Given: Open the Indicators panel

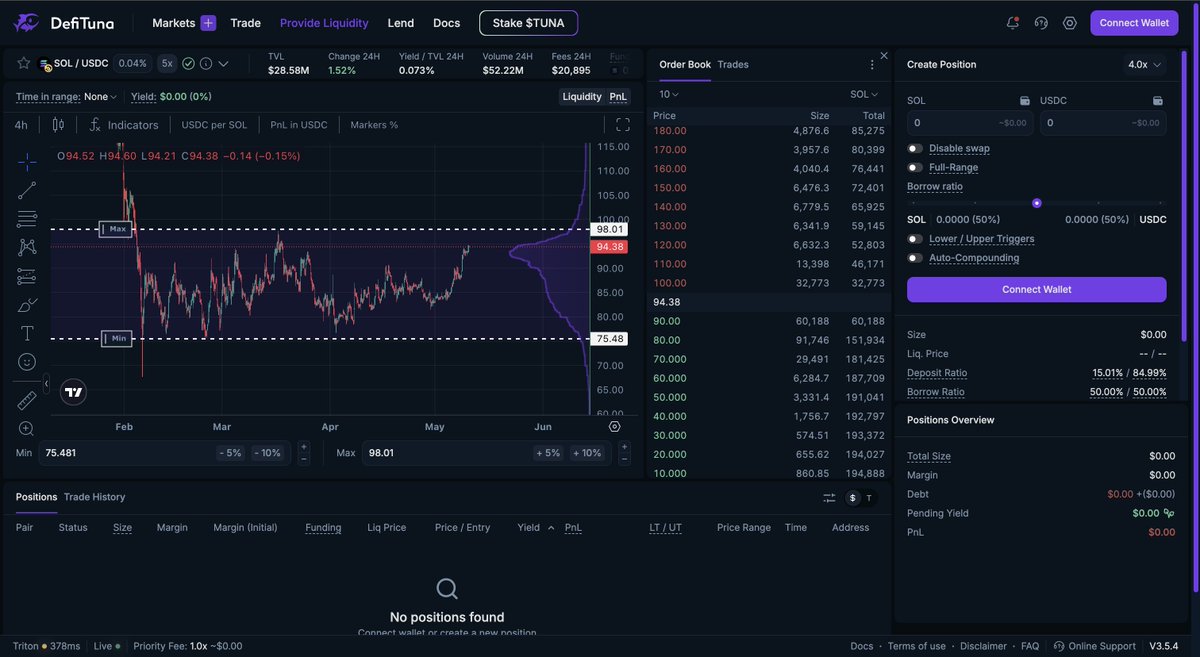Looking at the screenshot, I should (124, 125).
